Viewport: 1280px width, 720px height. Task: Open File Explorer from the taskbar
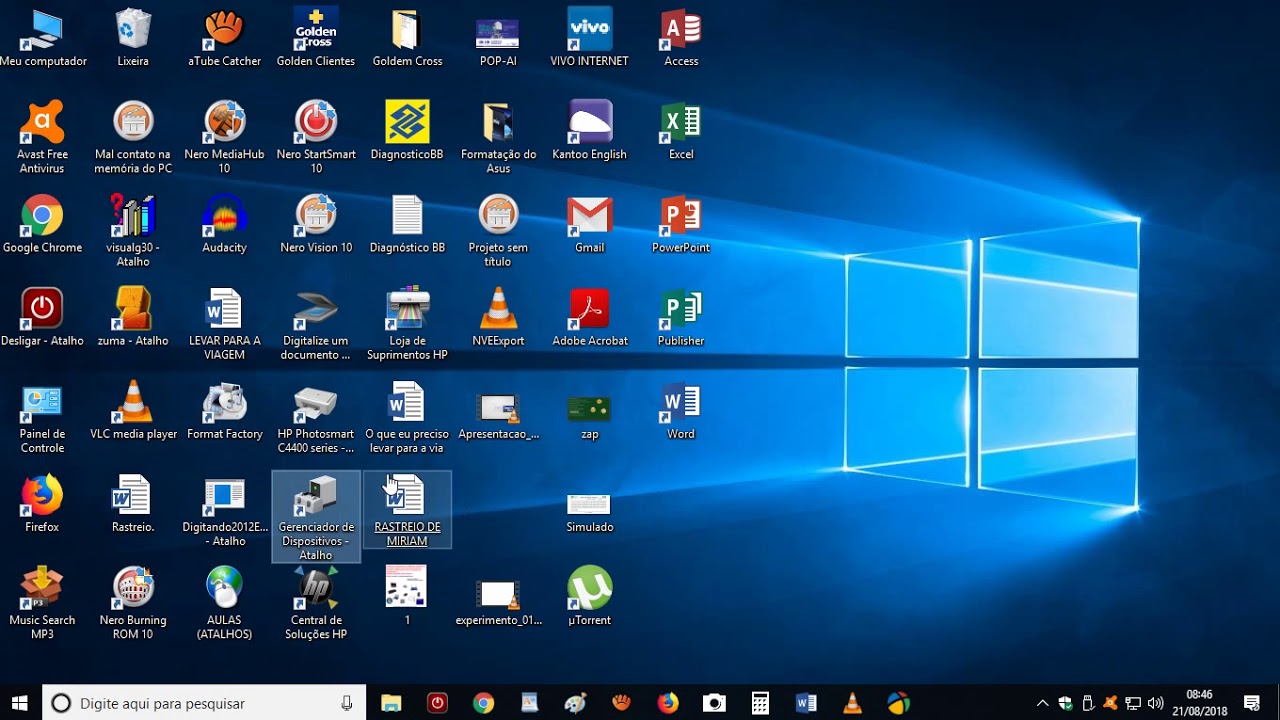(x=391, y=703)
